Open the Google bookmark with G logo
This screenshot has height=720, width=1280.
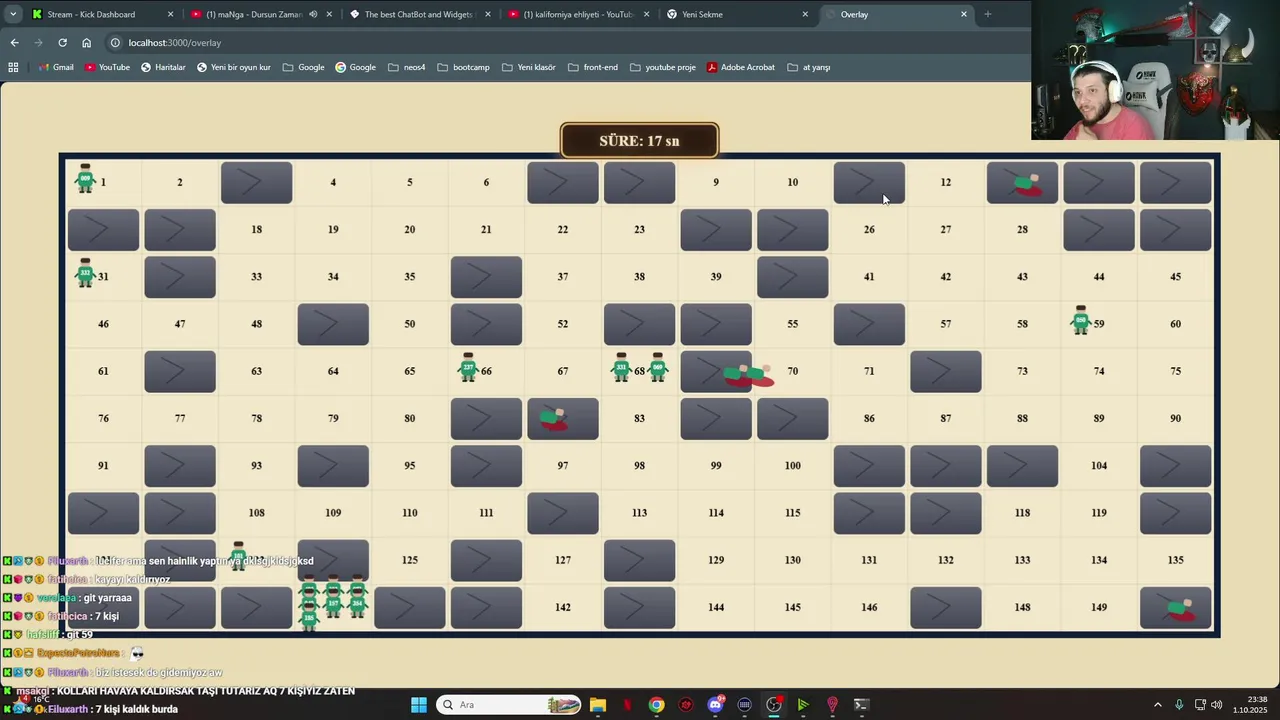355,67
